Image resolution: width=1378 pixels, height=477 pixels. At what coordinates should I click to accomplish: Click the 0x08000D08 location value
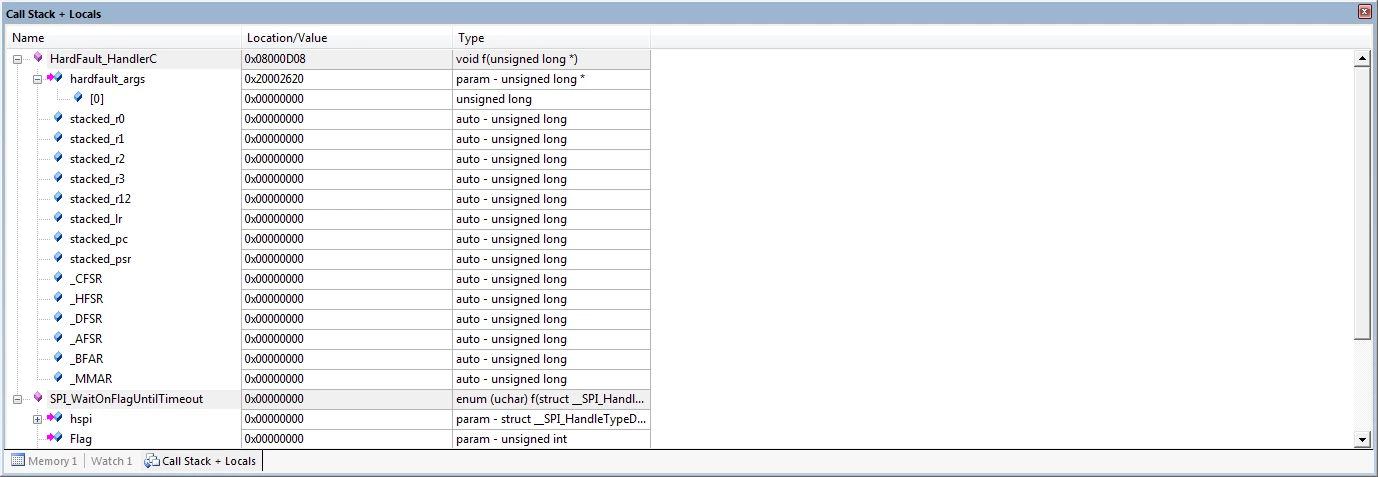(275, 59)
